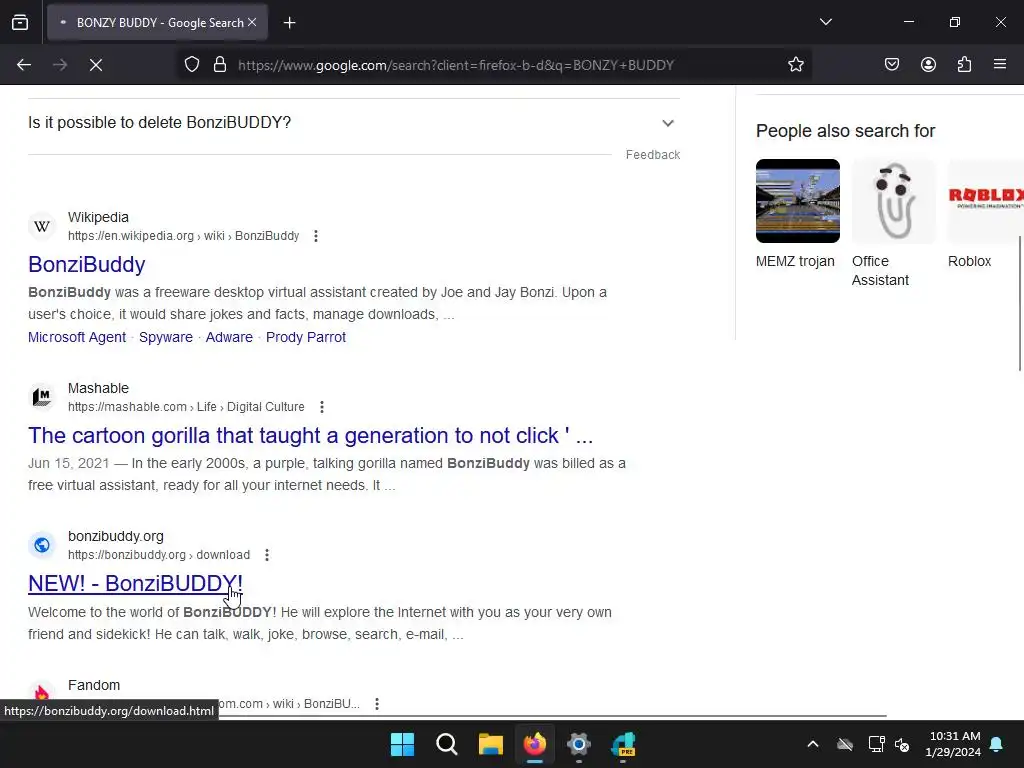This screenshot has height=768, width=1024.
Task: Open options for Wikipedia result
Action: pos(316,236)
